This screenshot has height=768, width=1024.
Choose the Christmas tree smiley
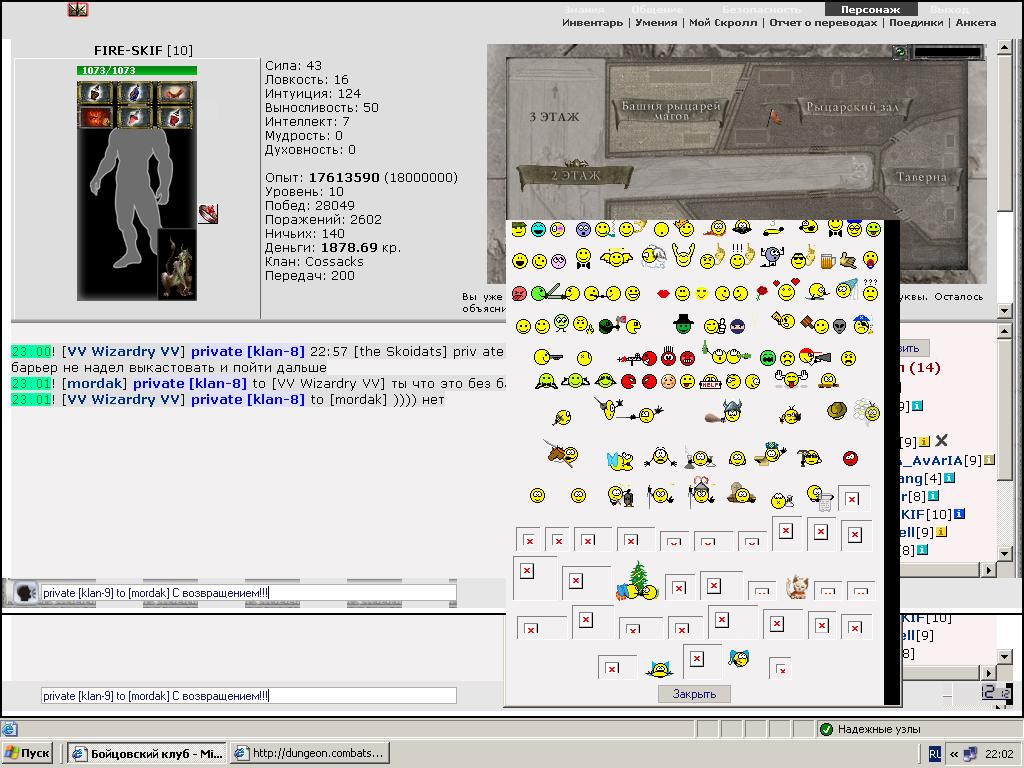point(637,581)
